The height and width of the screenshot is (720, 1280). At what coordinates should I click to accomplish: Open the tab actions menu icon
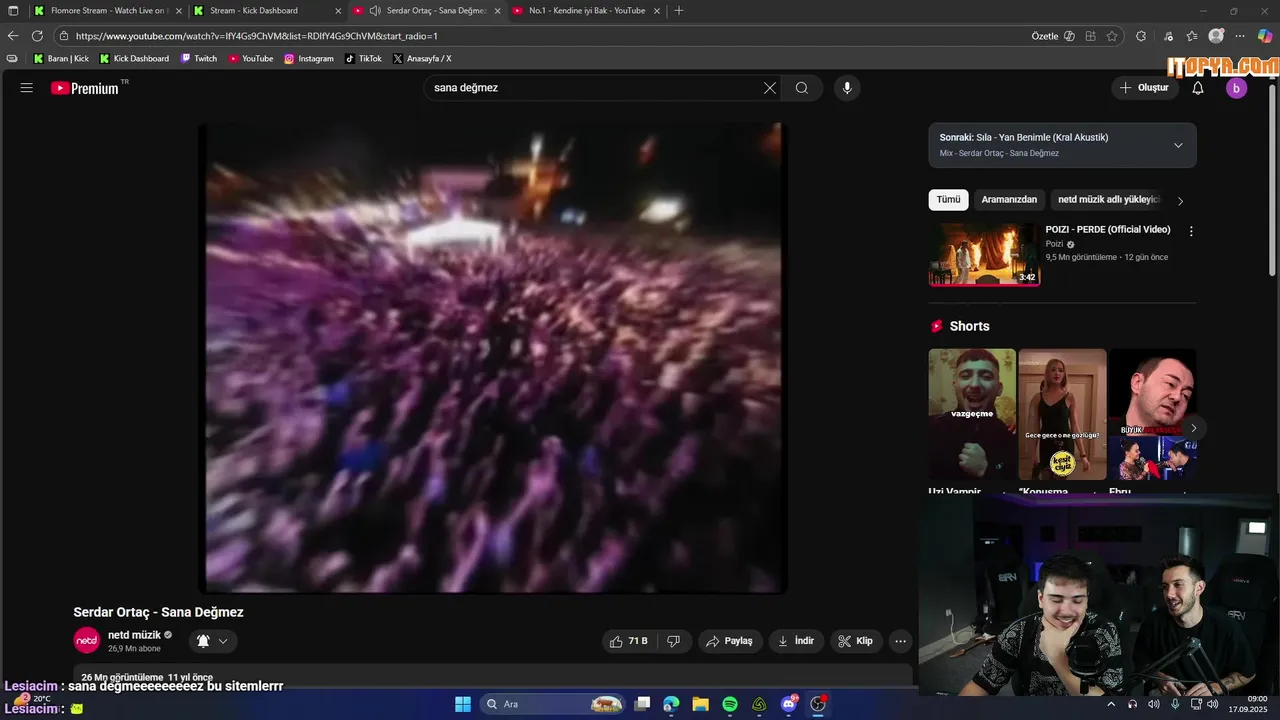(x=13, y=11)
